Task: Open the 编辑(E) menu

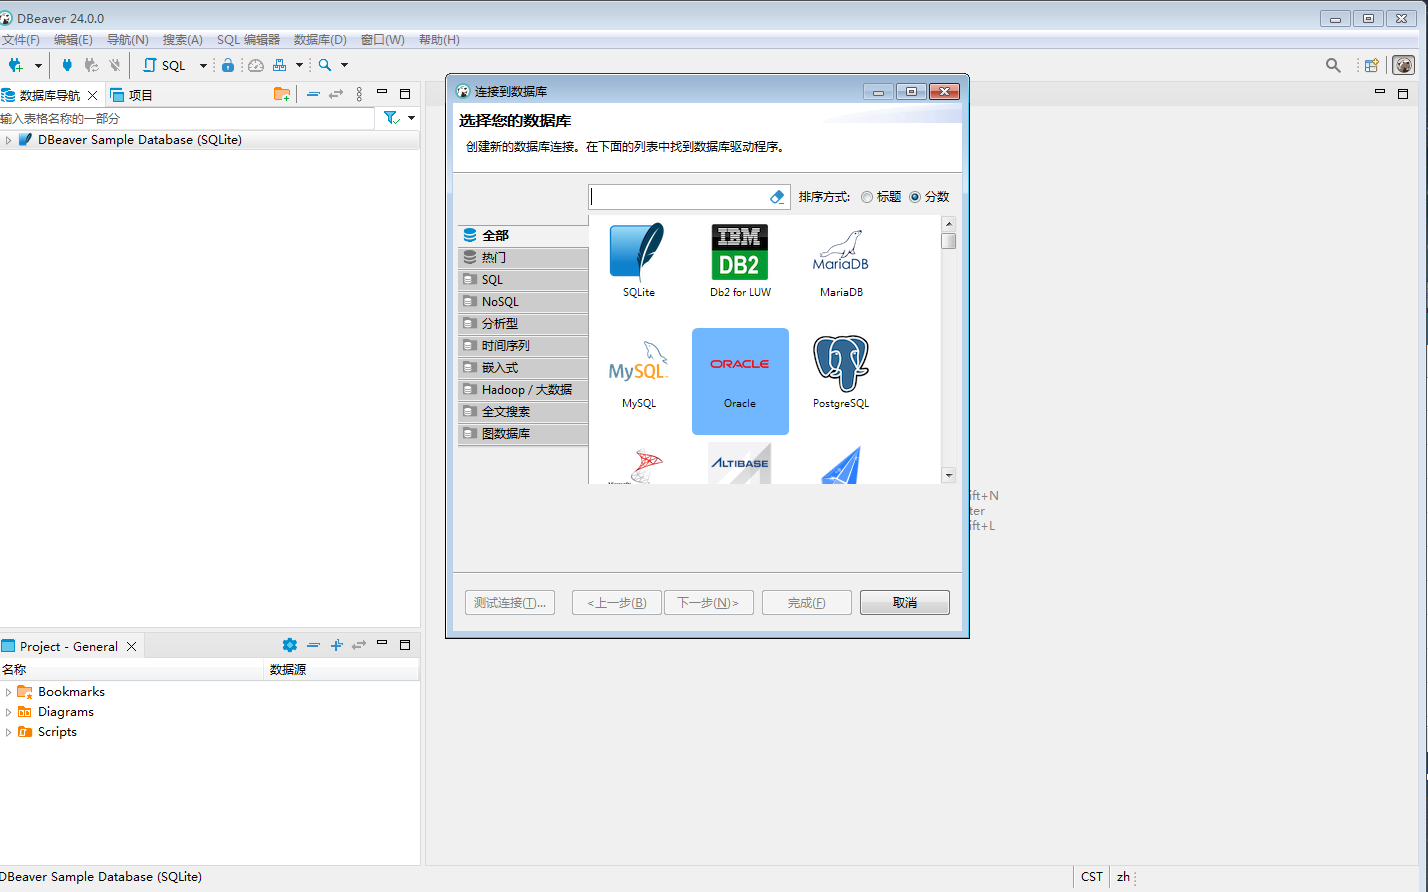Action: pyautogui.click(x=73, y=40)
